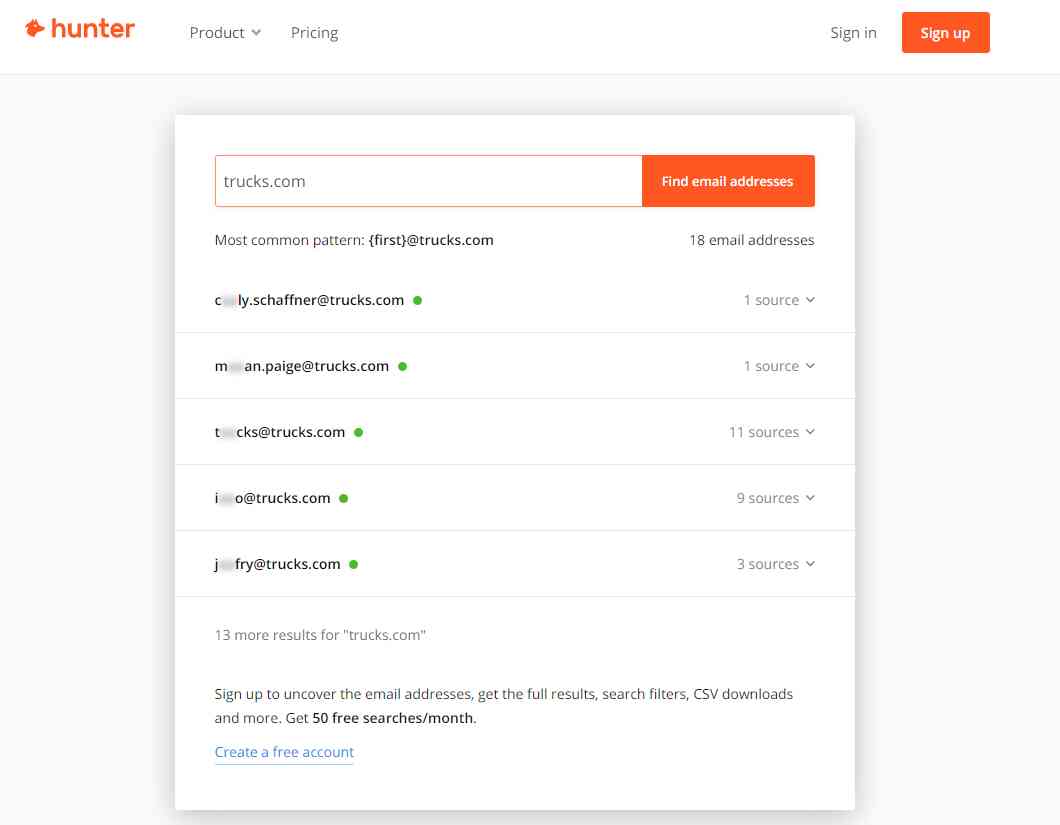Image resolution: width=1060 pixels, height=825 pixels.
Task: Expand the 1 source dropdown for paige email
Action: click(781, 366)
